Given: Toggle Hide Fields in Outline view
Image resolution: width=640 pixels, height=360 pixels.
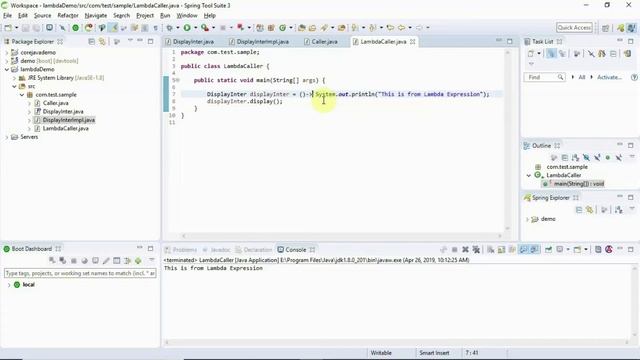Looking at the screenshot, I should coord(586,158).
